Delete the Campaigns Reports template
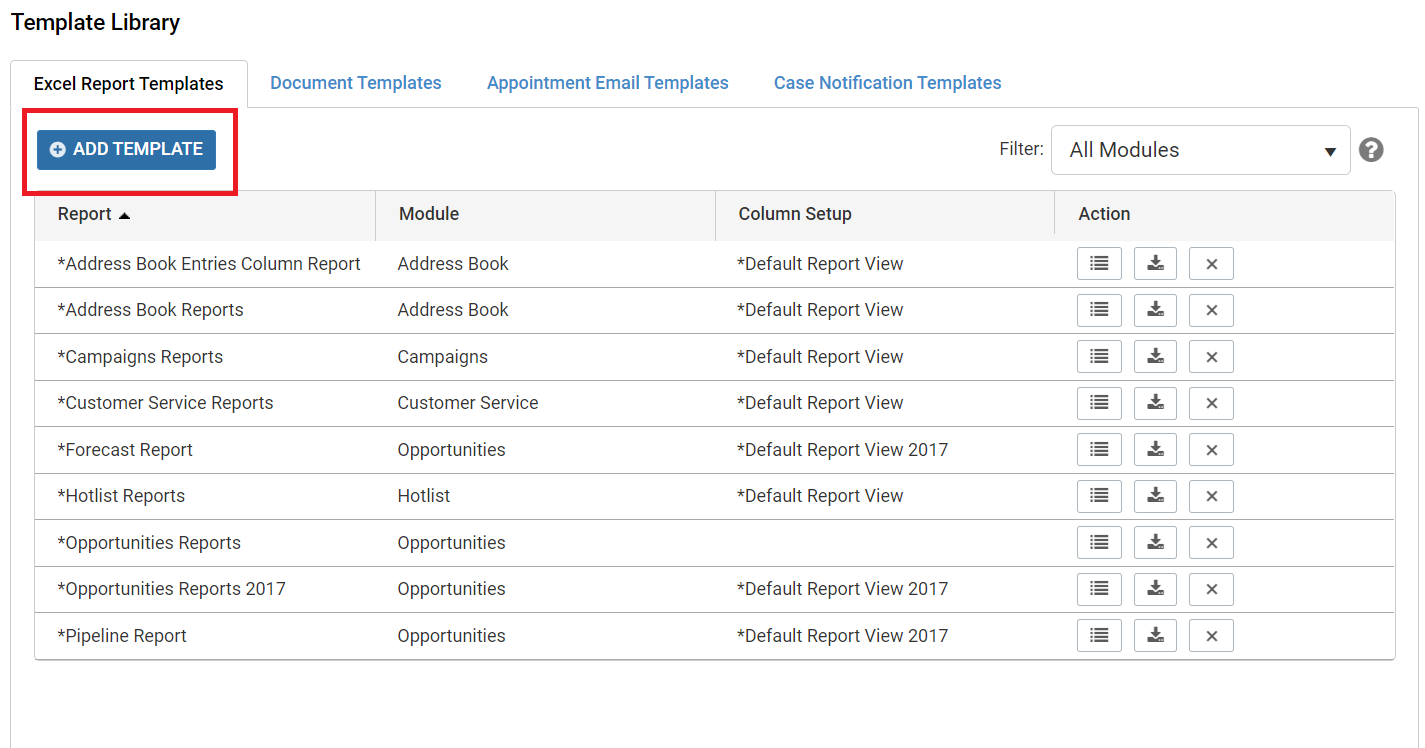The image size is (1425, 748). coord(1211,357)
